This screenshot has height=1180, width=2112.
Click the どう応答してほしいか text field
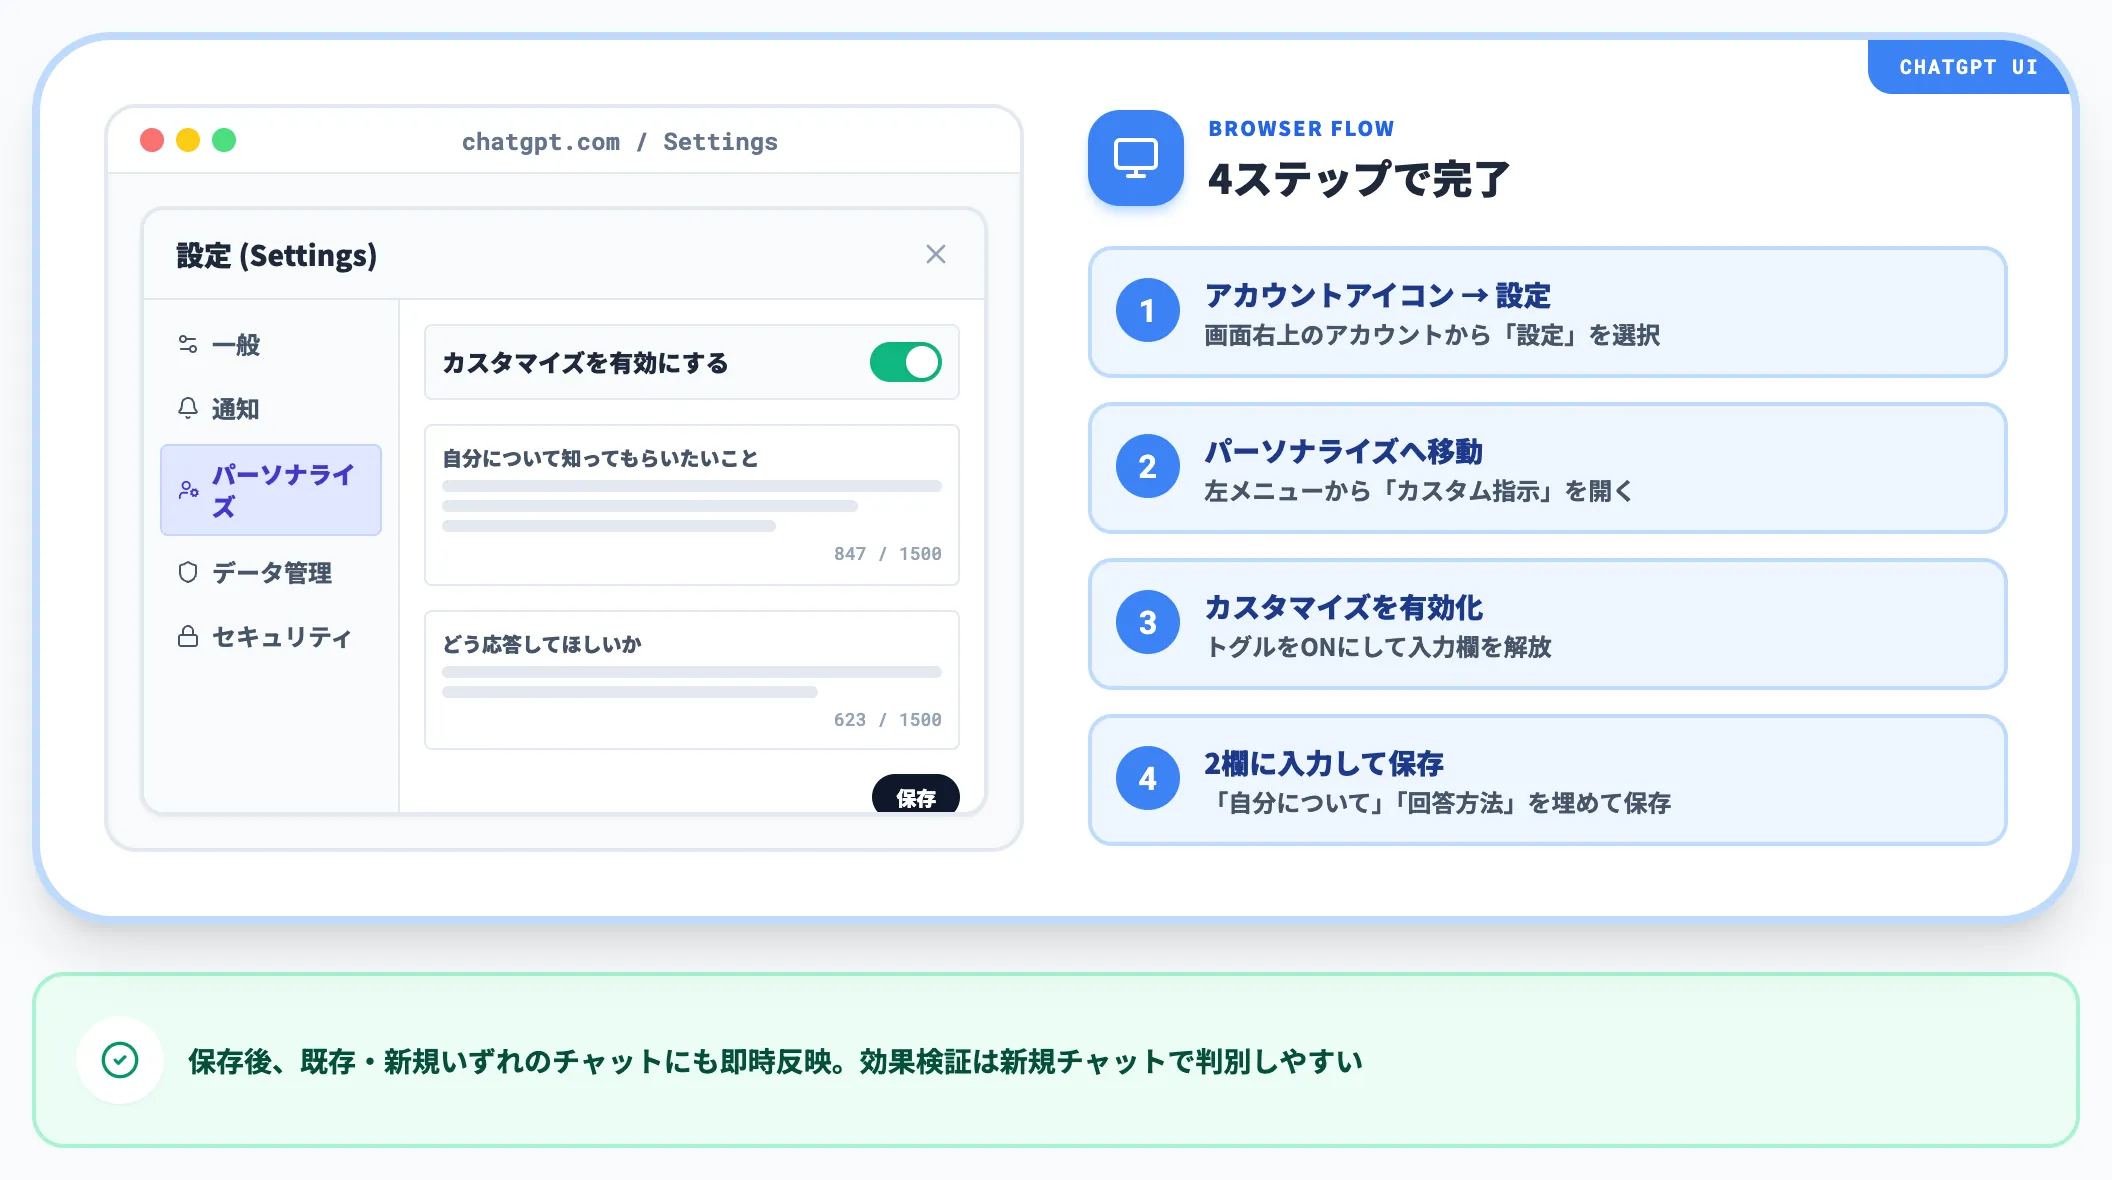[692, 680]
